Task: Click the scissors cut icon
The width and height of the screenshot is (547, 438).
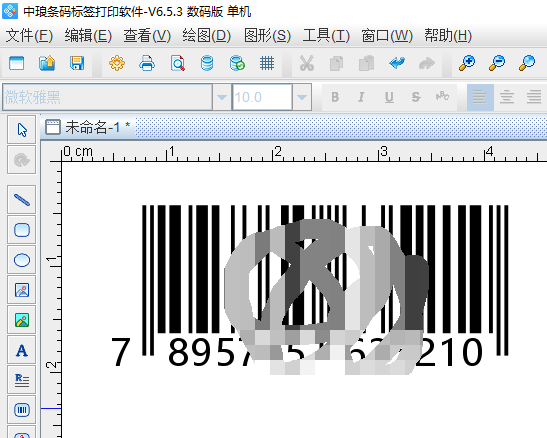Action: (307, 63)
